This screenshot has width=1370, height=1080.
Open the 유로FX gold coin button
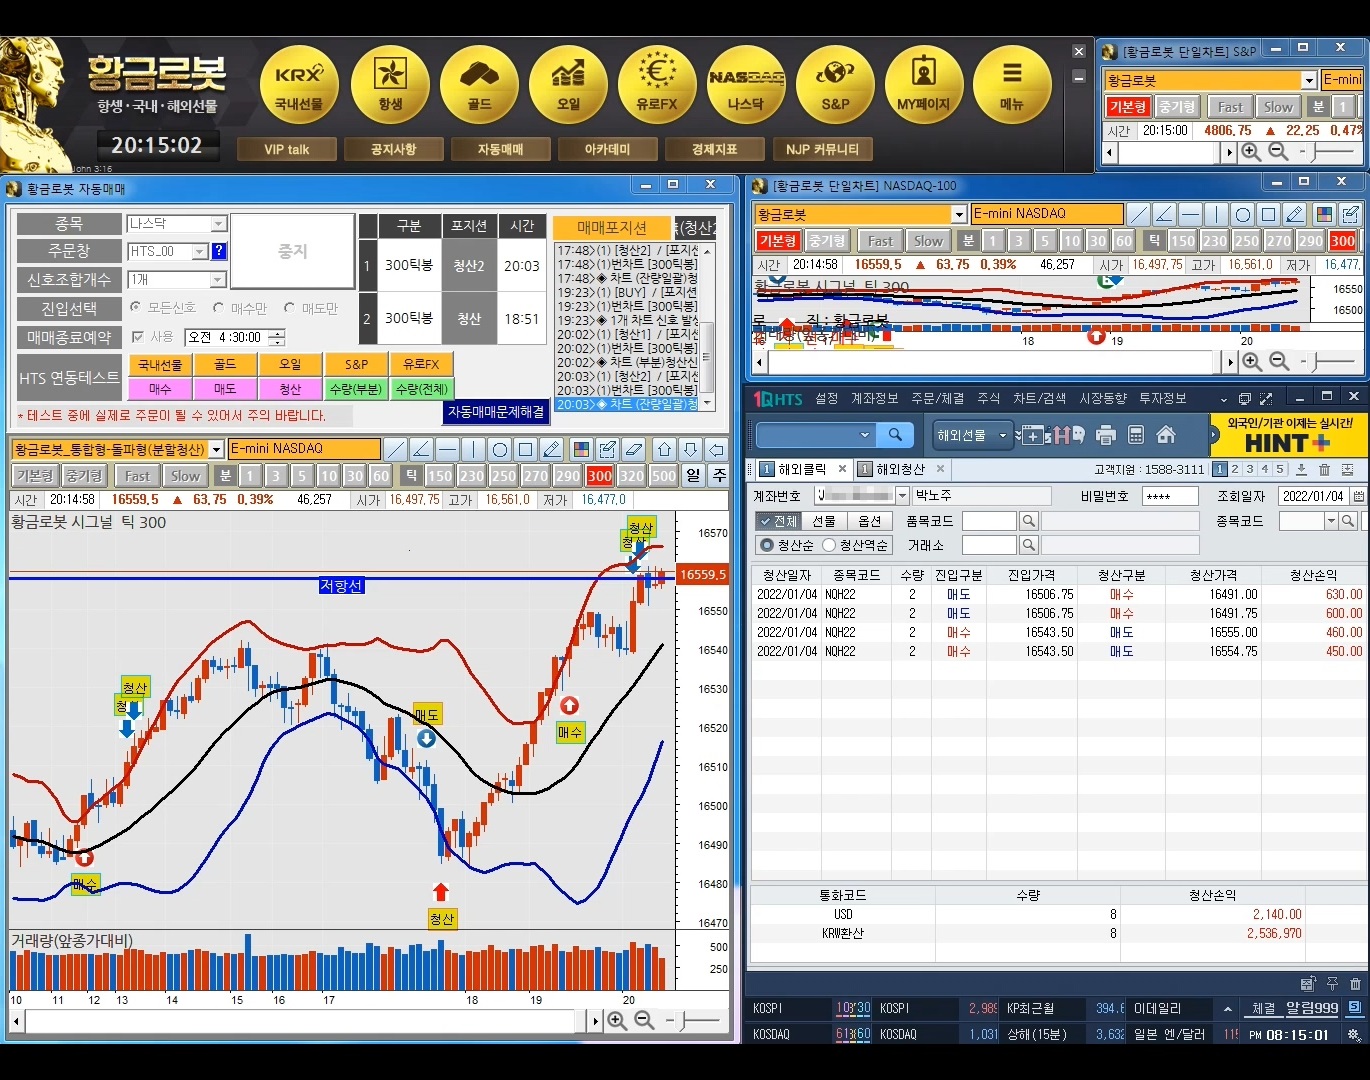click(657, 85)
